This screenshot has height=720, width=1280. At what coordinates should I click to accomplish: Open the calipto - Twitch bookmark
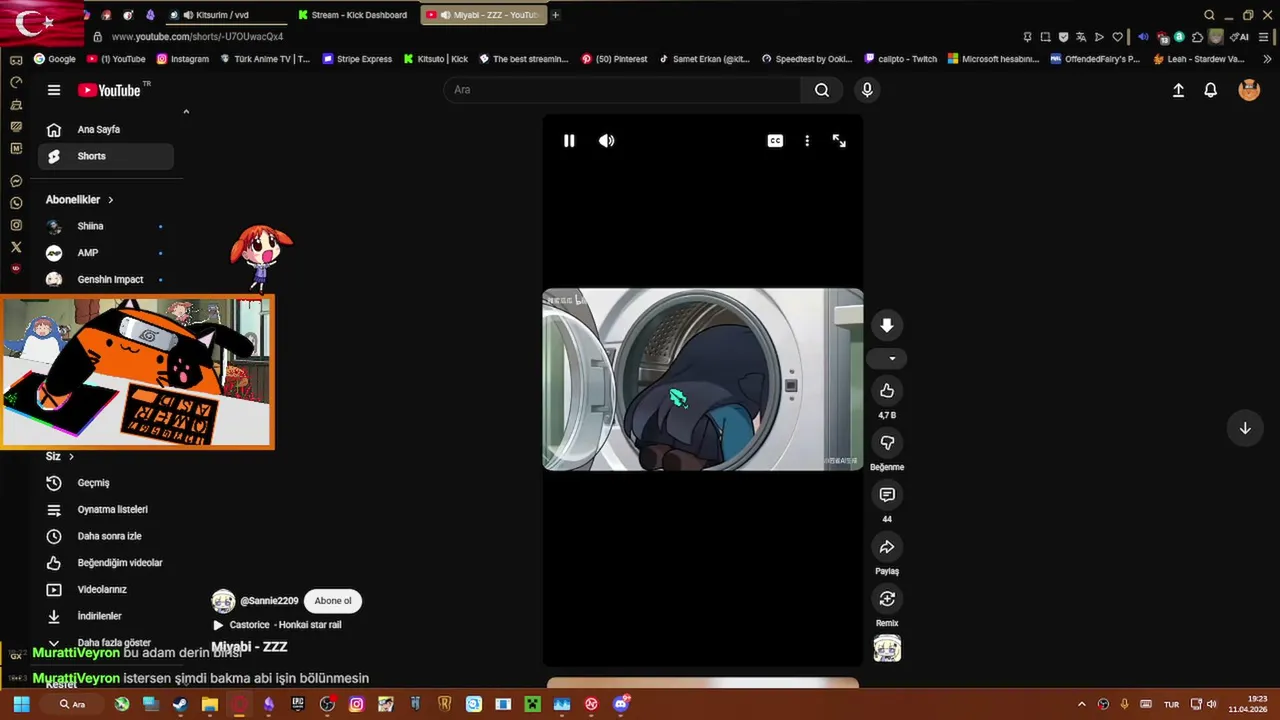(901, 59)
